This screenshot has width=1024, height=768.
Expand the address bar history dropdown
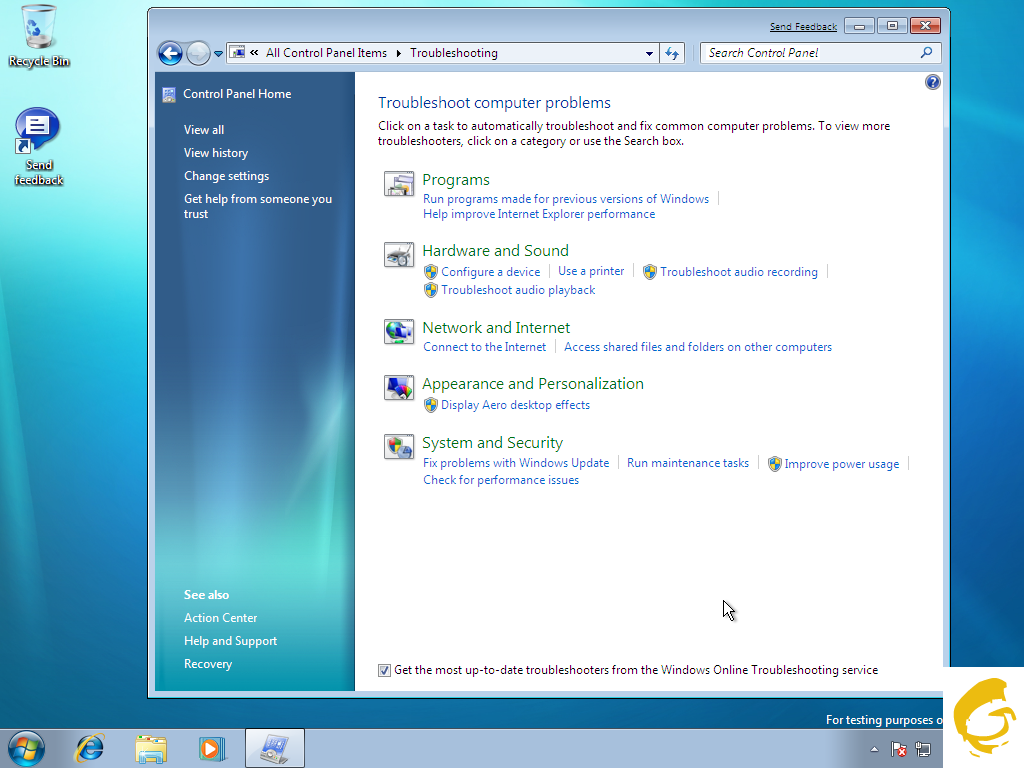point(649,53)
